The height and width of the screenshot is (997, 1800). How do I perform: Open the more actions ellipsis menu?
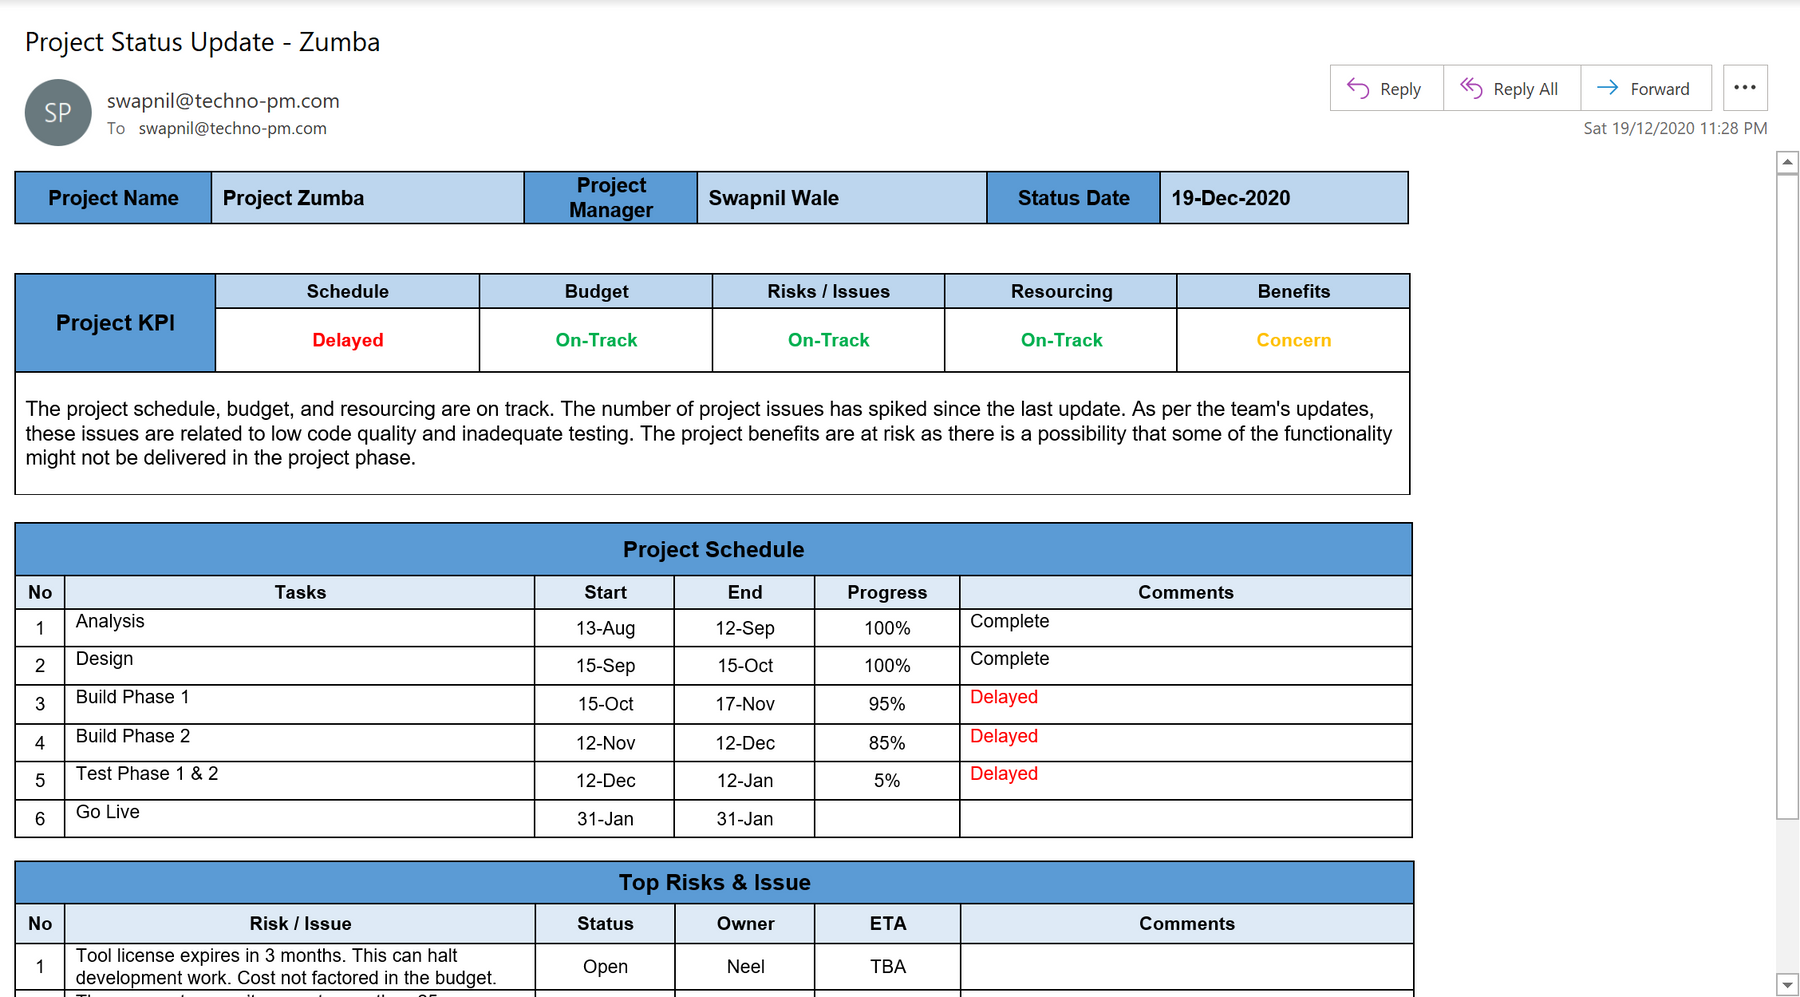click(x=1745, y=88)
